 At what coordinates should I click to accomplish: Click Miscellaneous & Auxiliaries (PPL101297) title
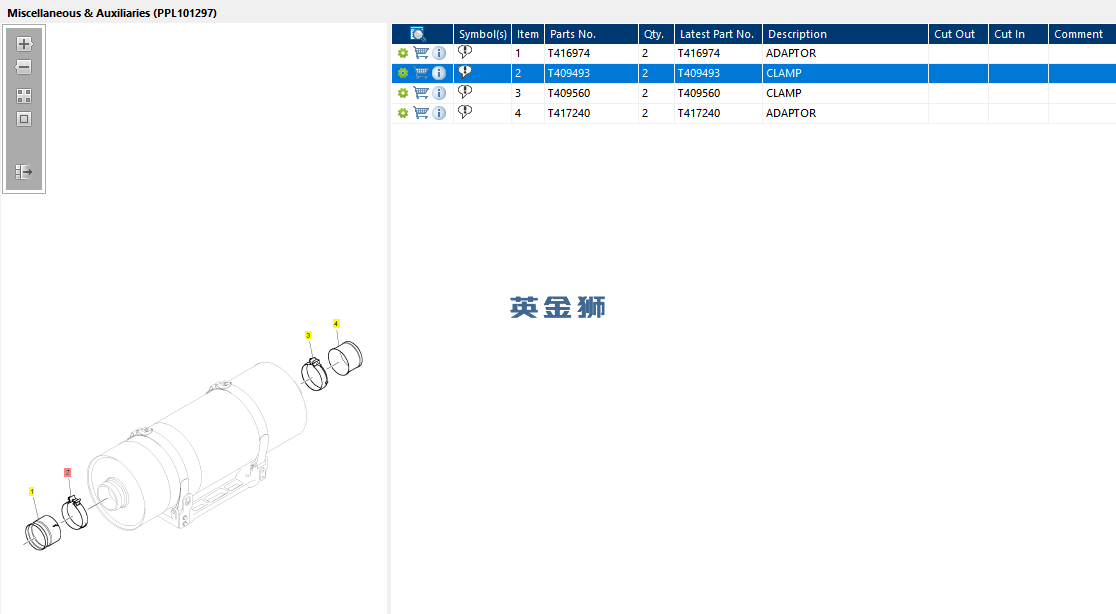tap(112, 13)
